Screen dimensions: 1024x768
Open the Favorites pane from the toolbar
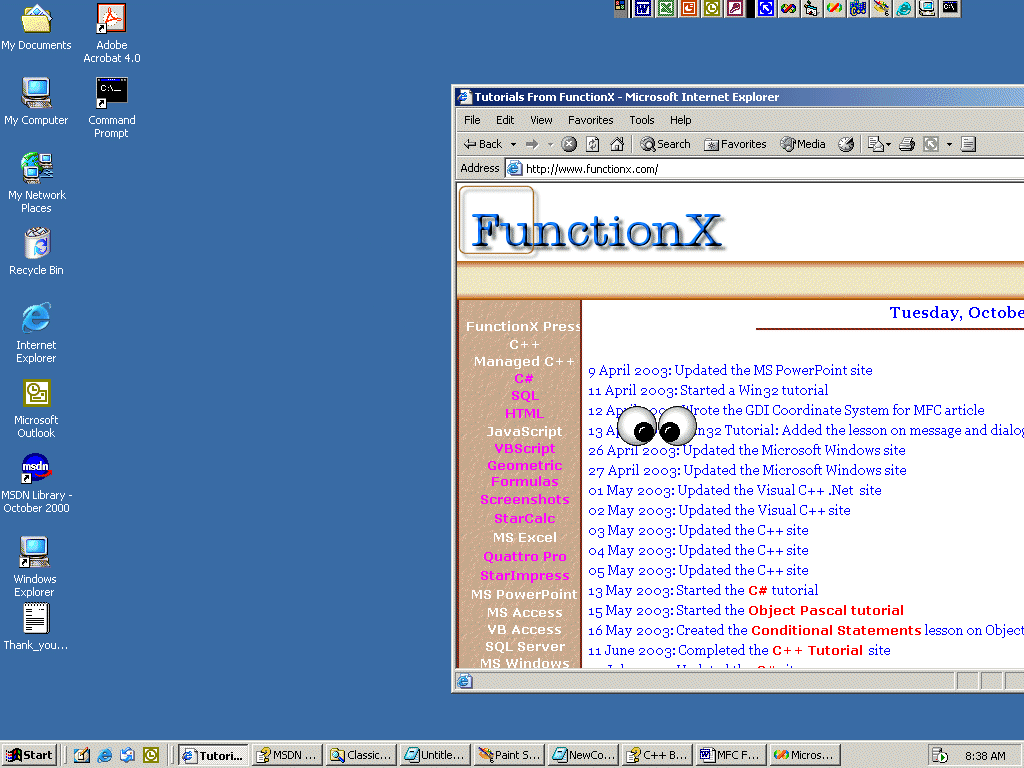[x=735, y=144]
